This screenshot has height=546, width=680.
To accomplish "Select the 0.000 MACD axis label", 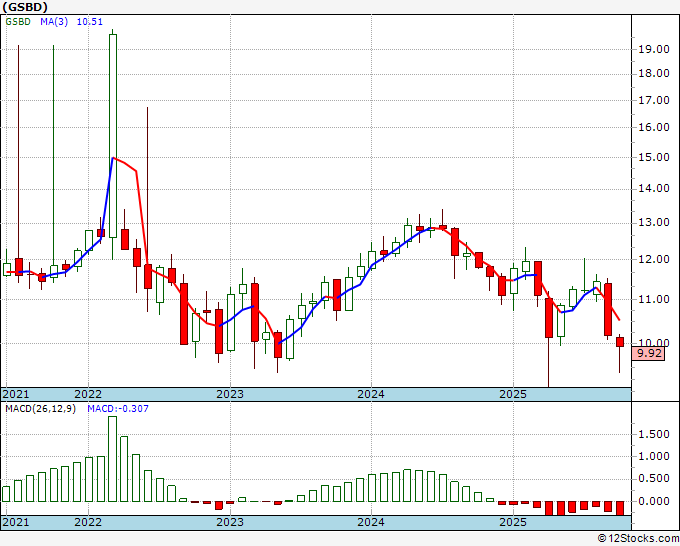I will [654, 501].
